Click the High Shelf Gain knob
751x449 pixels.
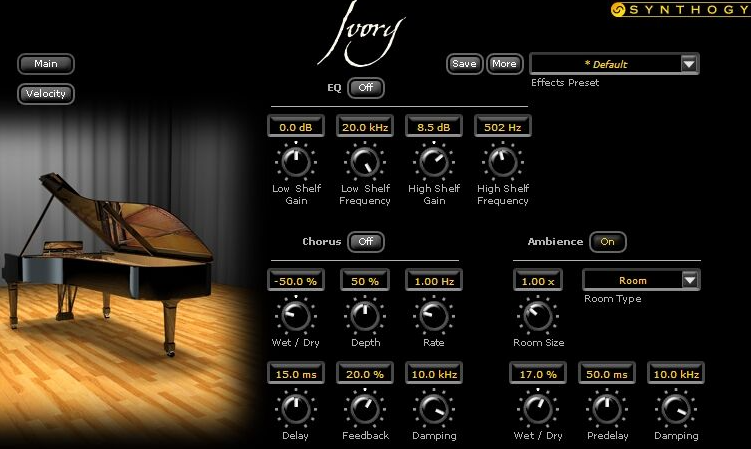pyautogui.click(x=434, y=162)
